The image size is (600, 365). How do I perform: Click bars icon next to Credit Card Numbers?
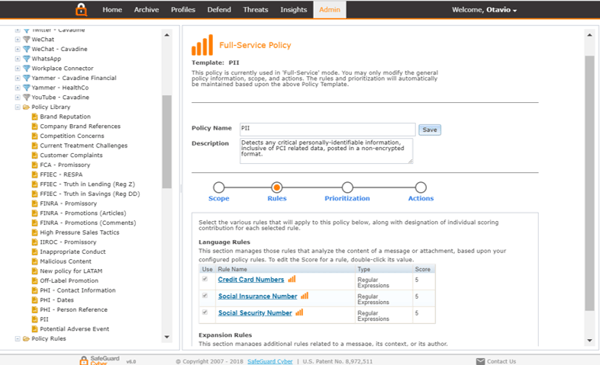pos(292,279)
